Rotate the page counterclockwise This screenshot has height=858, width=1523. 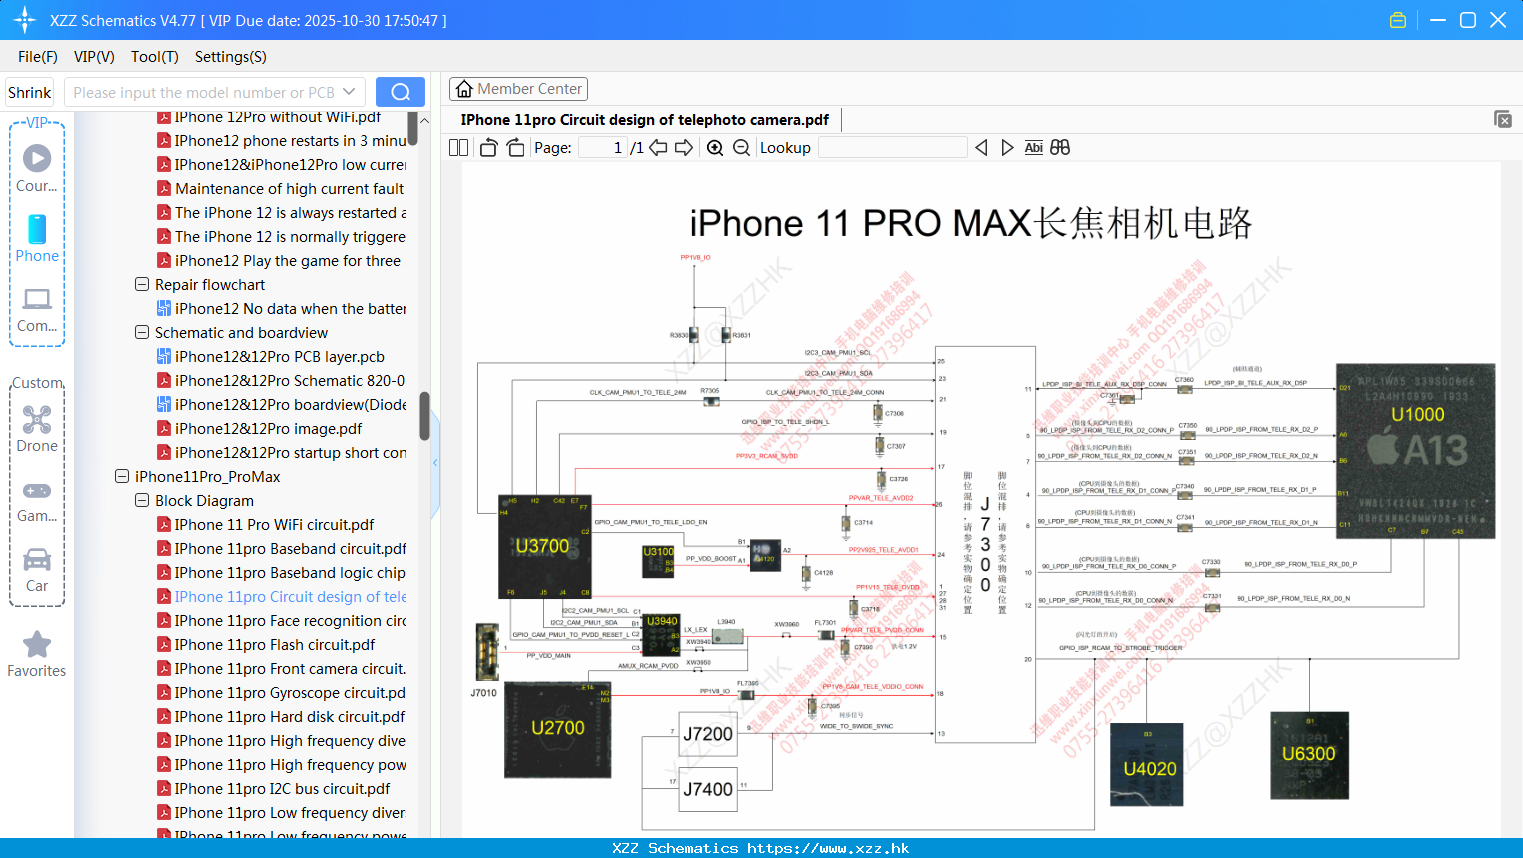tap(488, 148)
